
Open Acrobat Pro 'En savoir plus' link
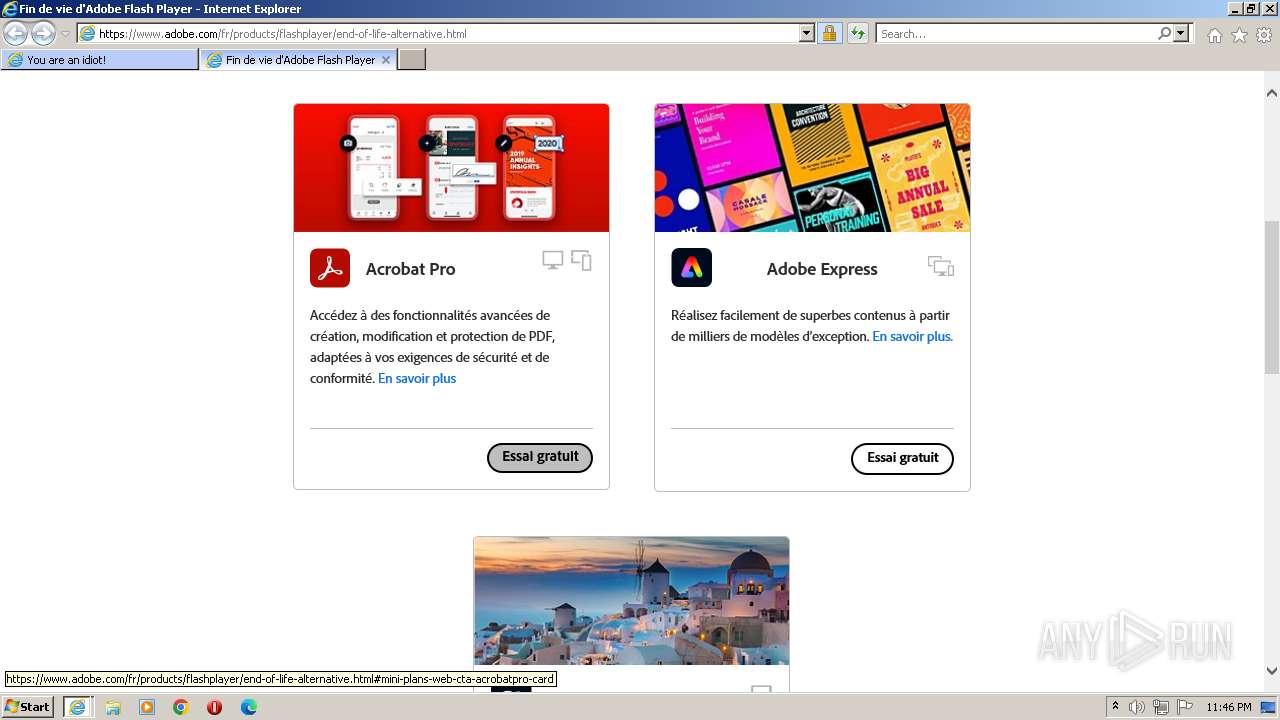click(x=417, y=378)
